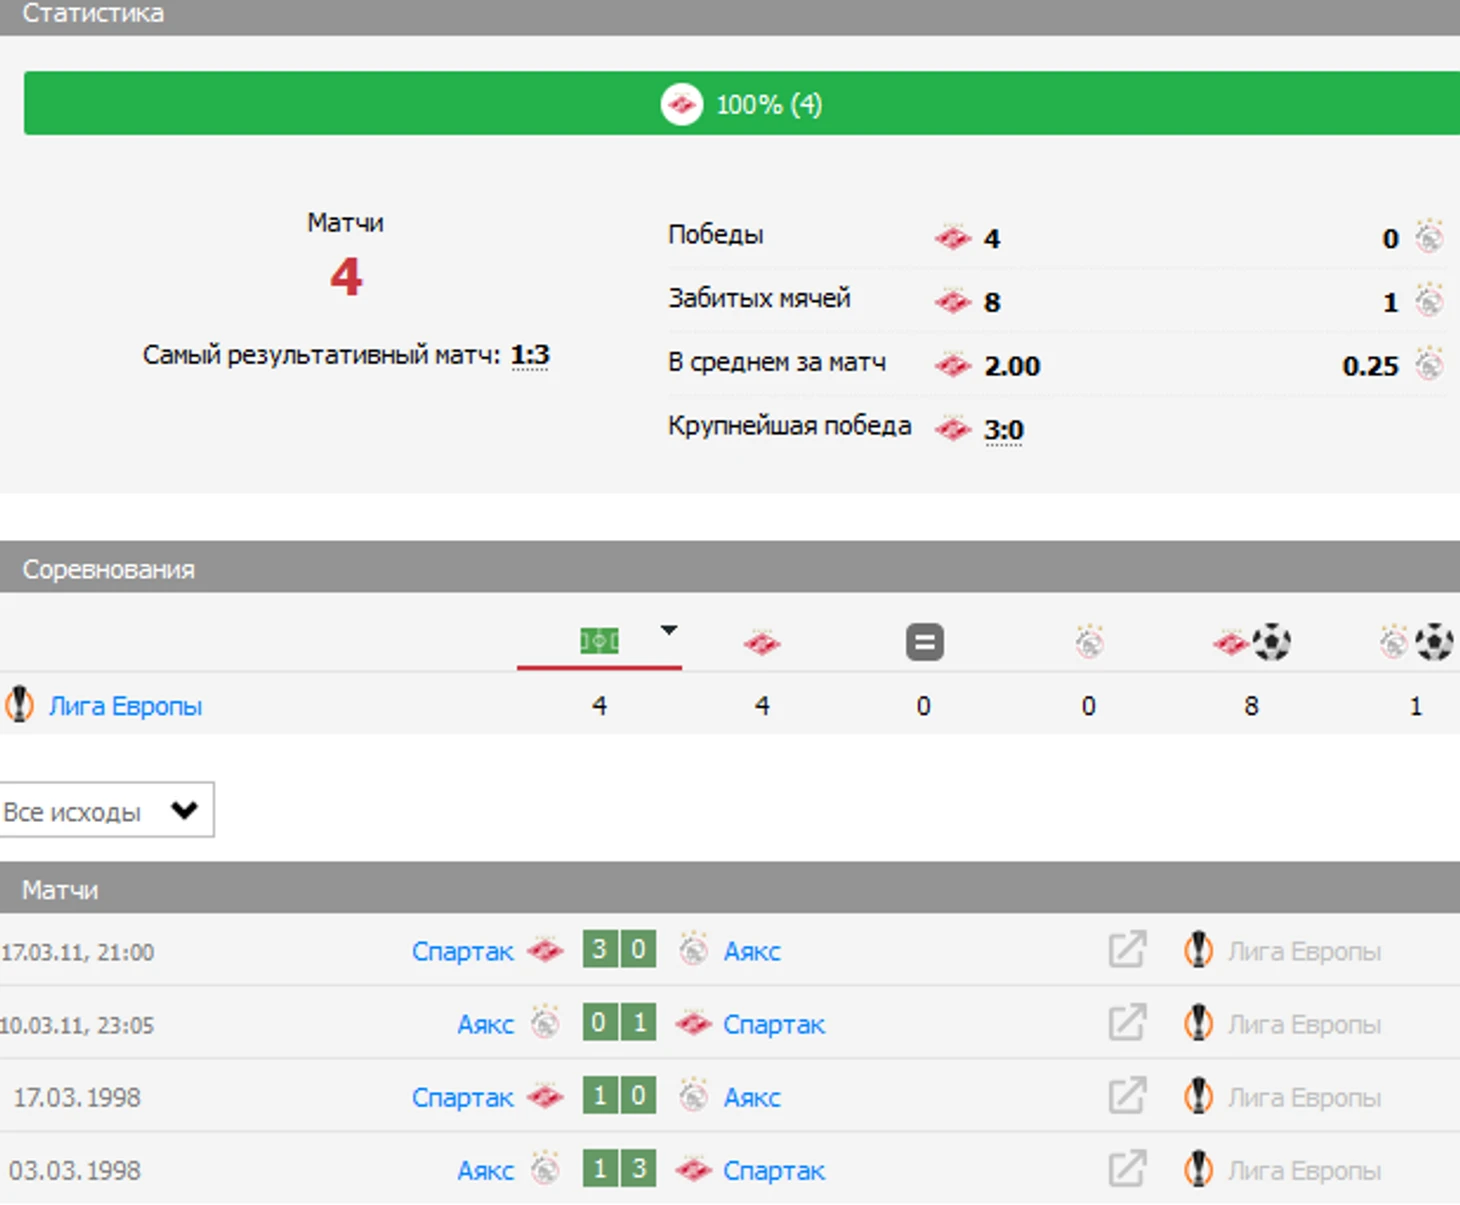
Task: Open Спартак link in 17.03.1998 match
Action: click(x=462, y=1097)
